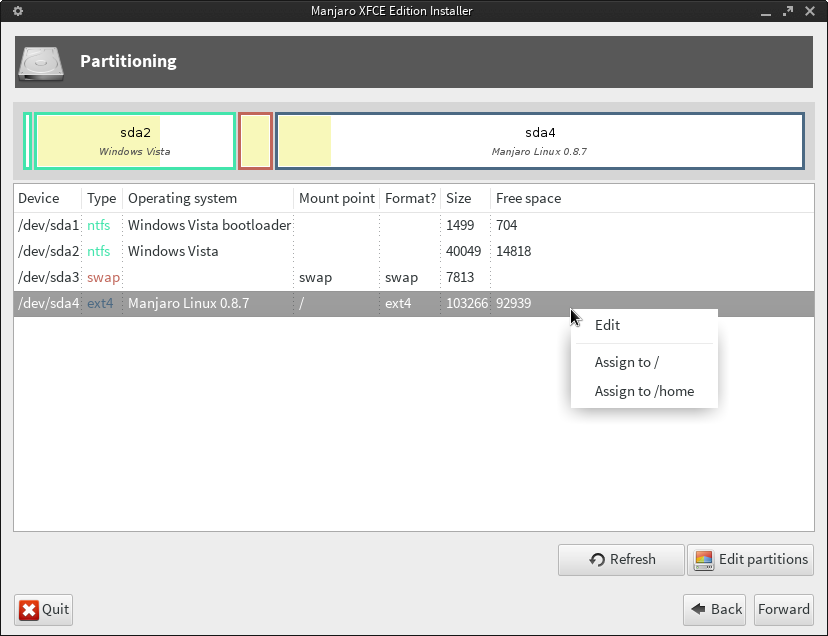Click the size value 40049
This screenshot has height=636, width=828.
[x=463, y=251]
